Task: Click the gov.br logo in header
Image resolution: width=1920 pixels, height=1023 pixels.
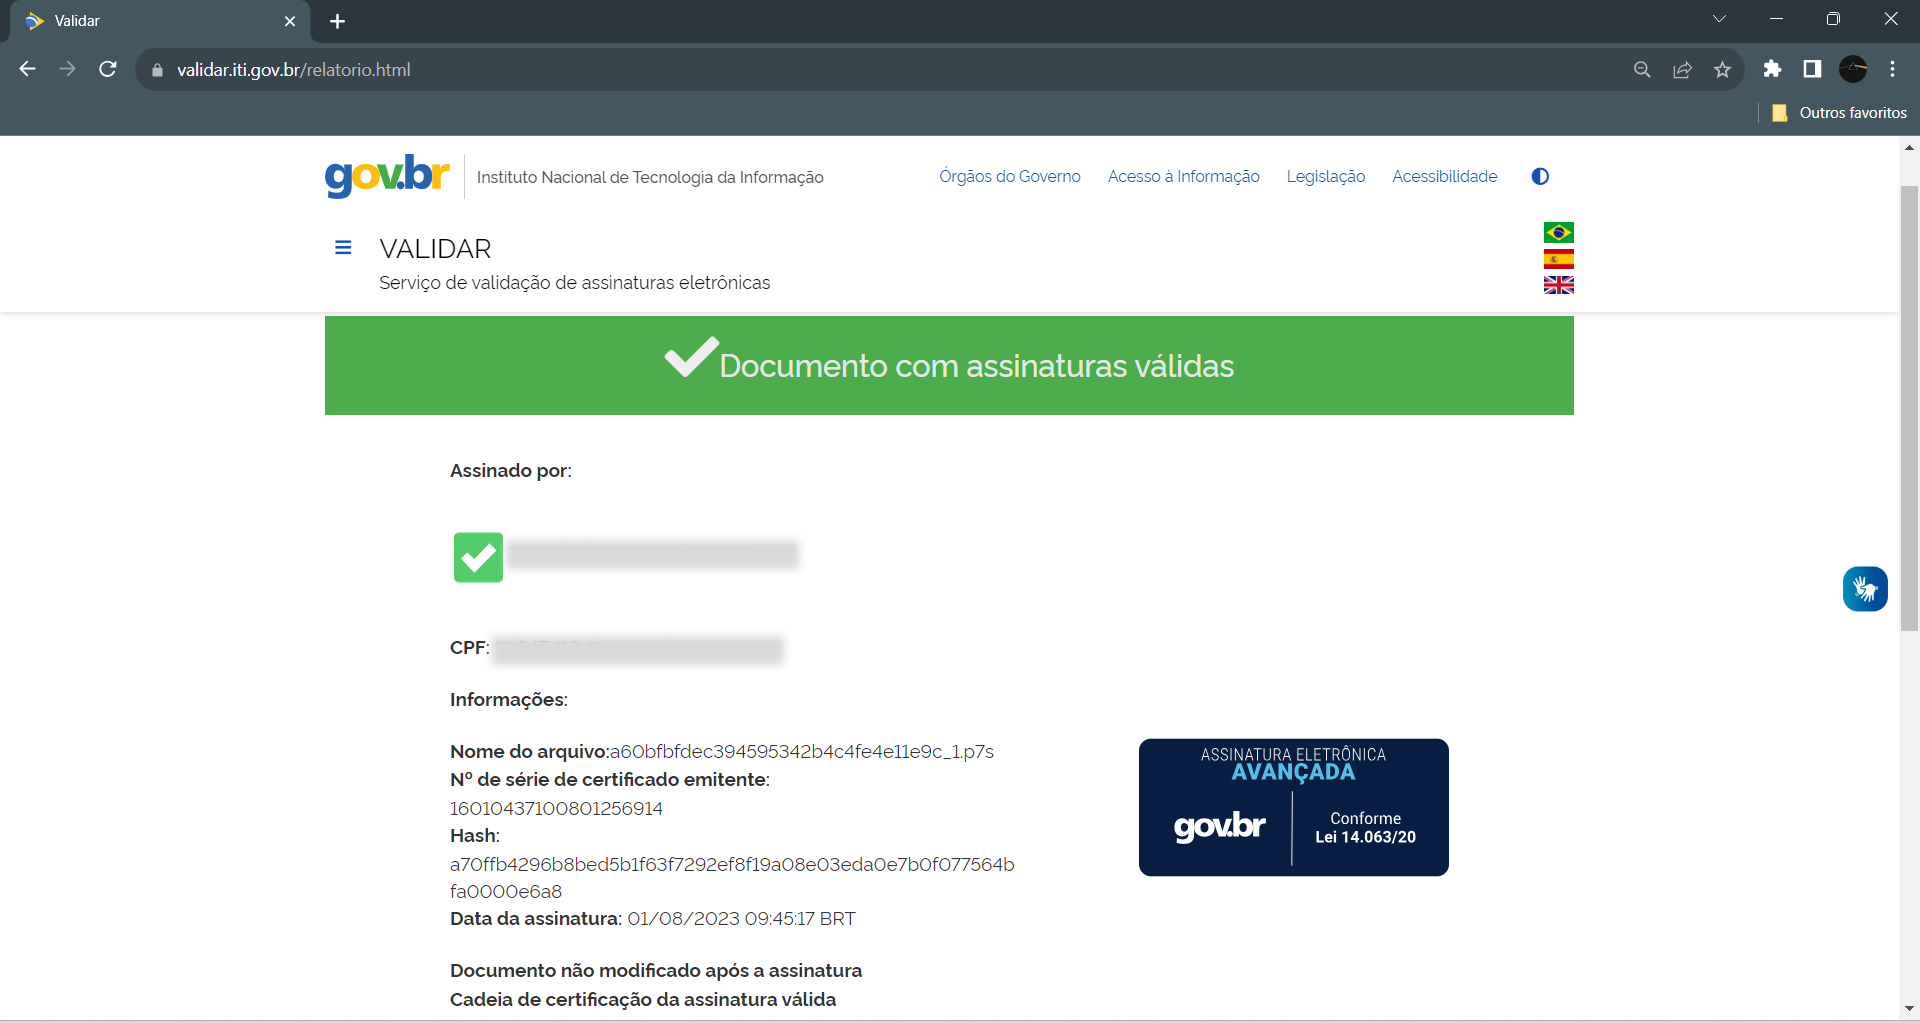Action: coord(387,176)
